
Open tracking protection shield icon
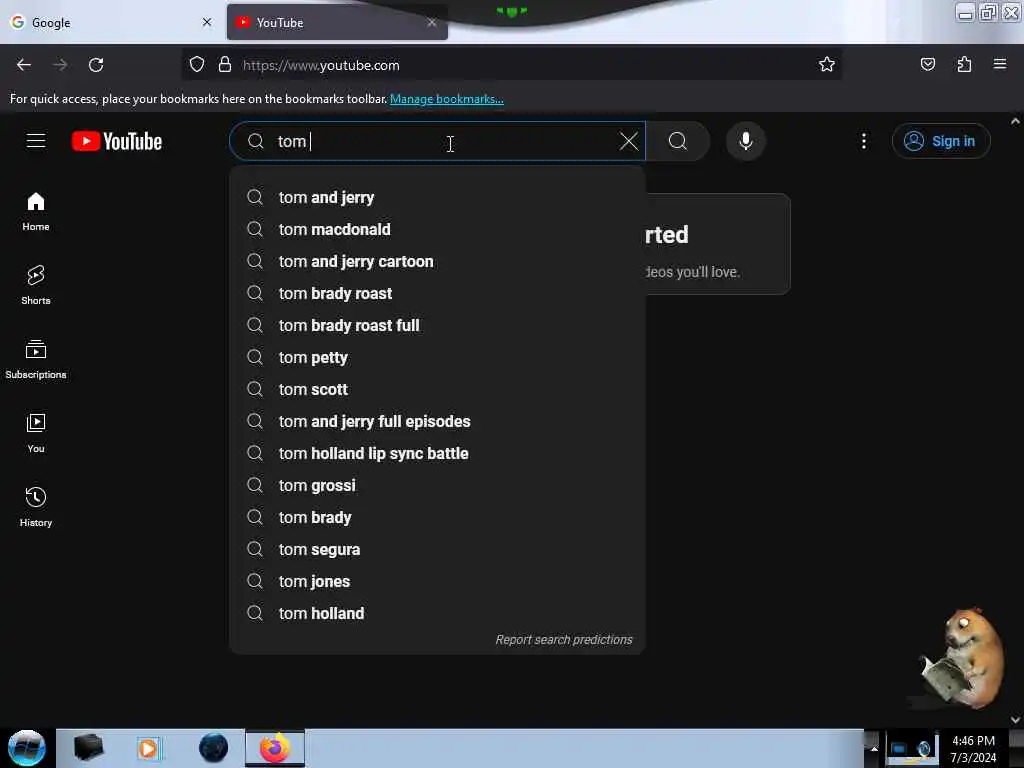(x=197, y=65)
